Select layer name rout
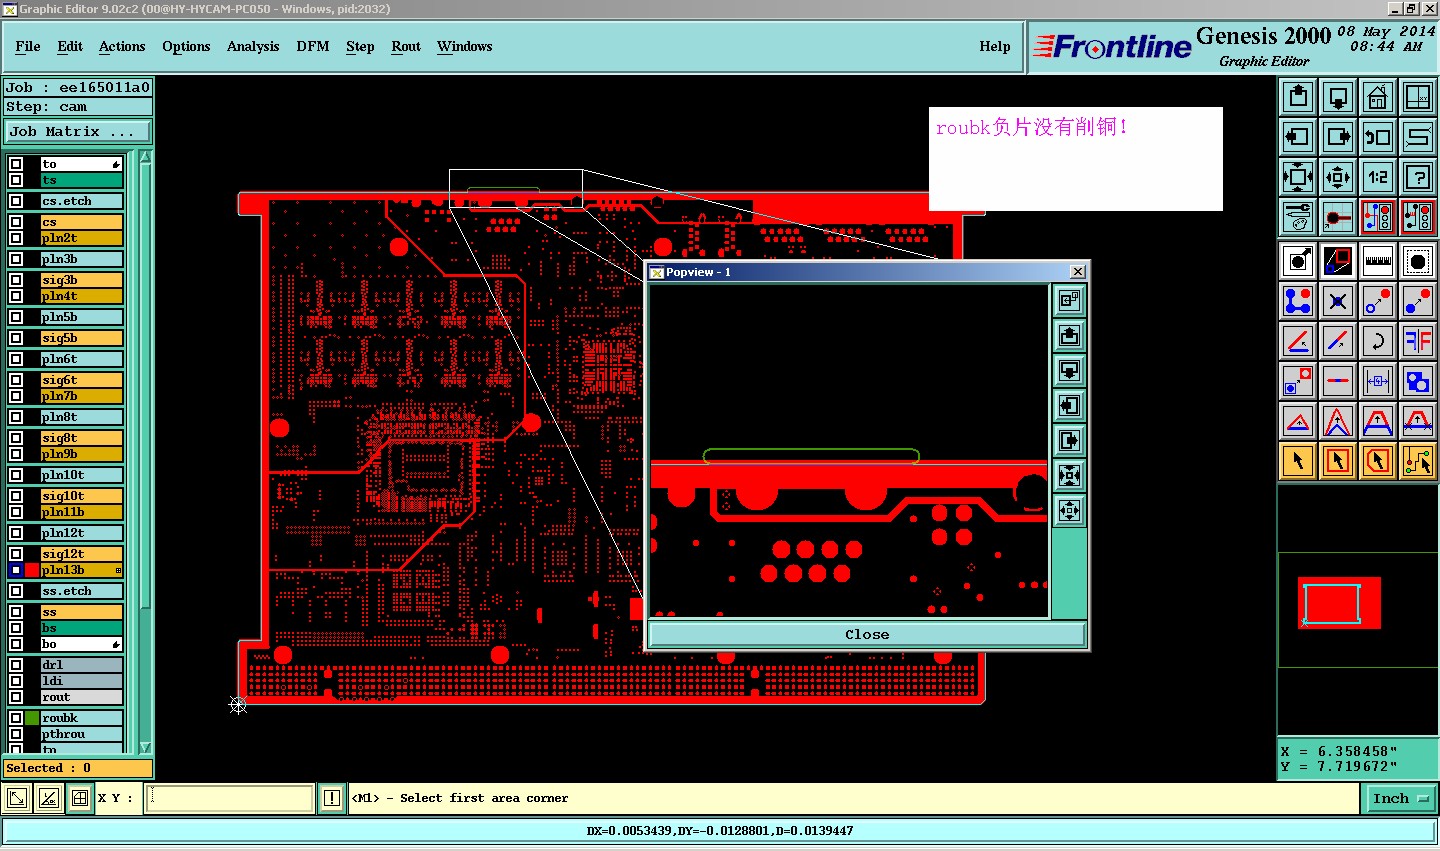The height and width of the screenshot is (851, 1440). tap(81, 697)
